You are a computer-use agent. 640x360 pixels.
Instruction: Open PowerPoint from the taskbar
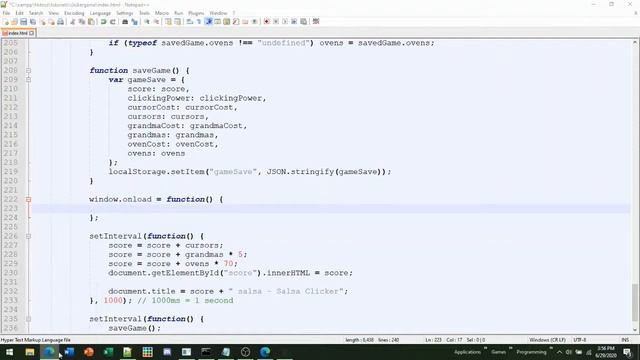pyautogui.click(x=89, y=352)
